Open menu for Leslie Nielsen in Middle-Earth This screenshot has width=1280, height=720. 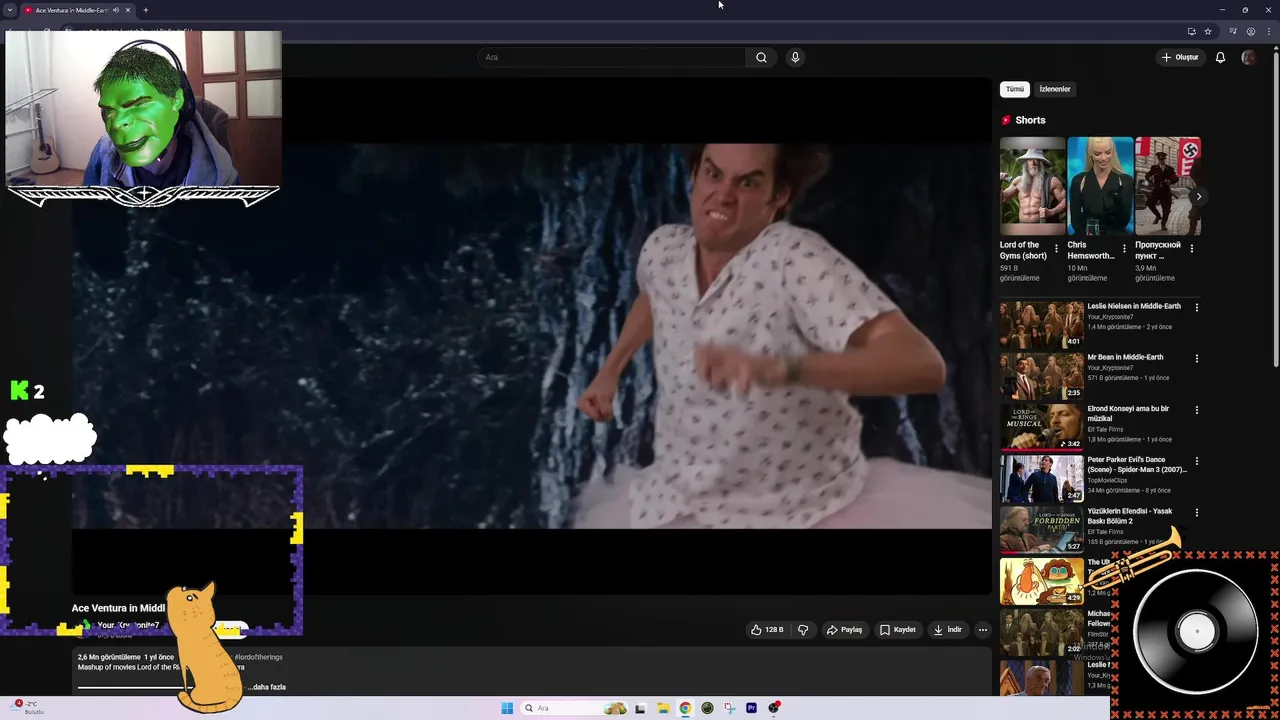(x=1196, y=307)
